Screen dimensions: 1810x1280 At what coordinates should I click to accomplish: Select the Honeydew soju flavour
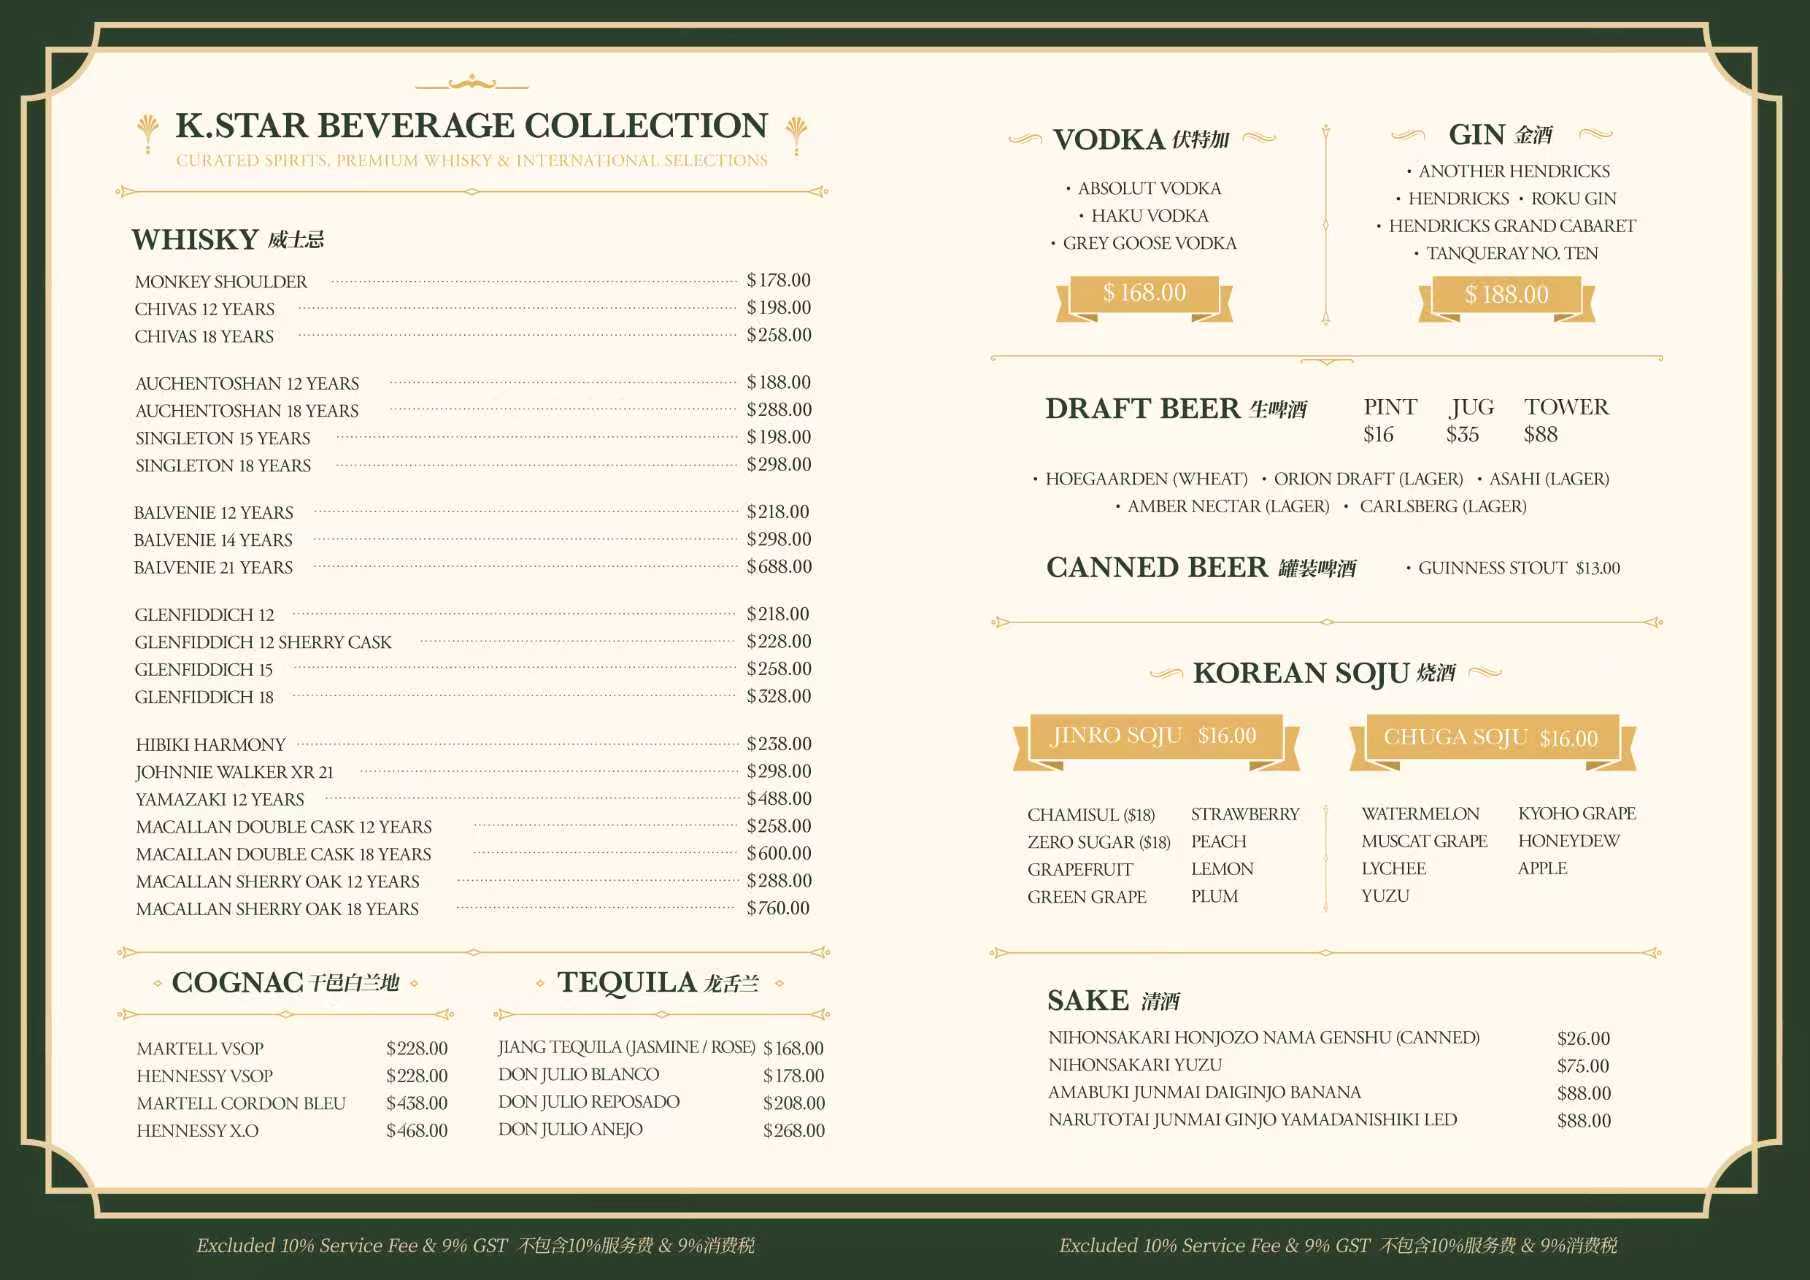pos(1569,841)
